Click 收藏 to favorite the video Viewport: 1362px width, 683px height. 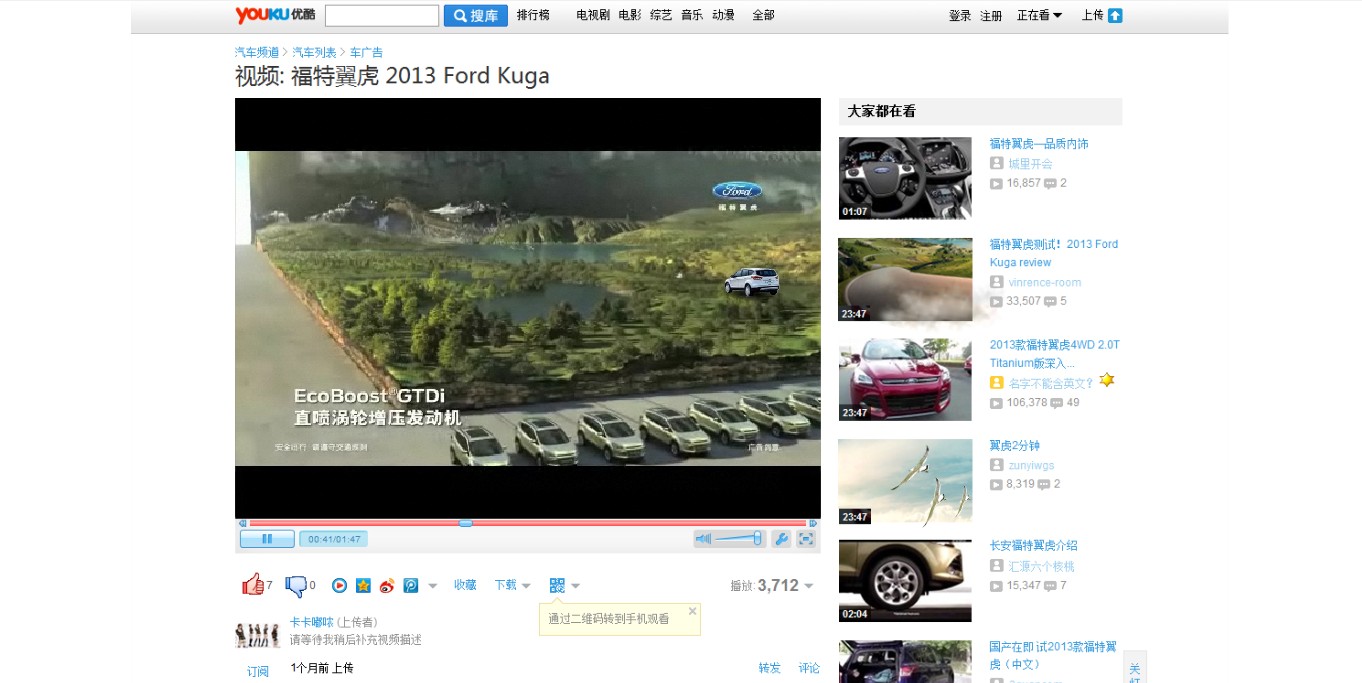pyautogui.click(x=465, y=585)
